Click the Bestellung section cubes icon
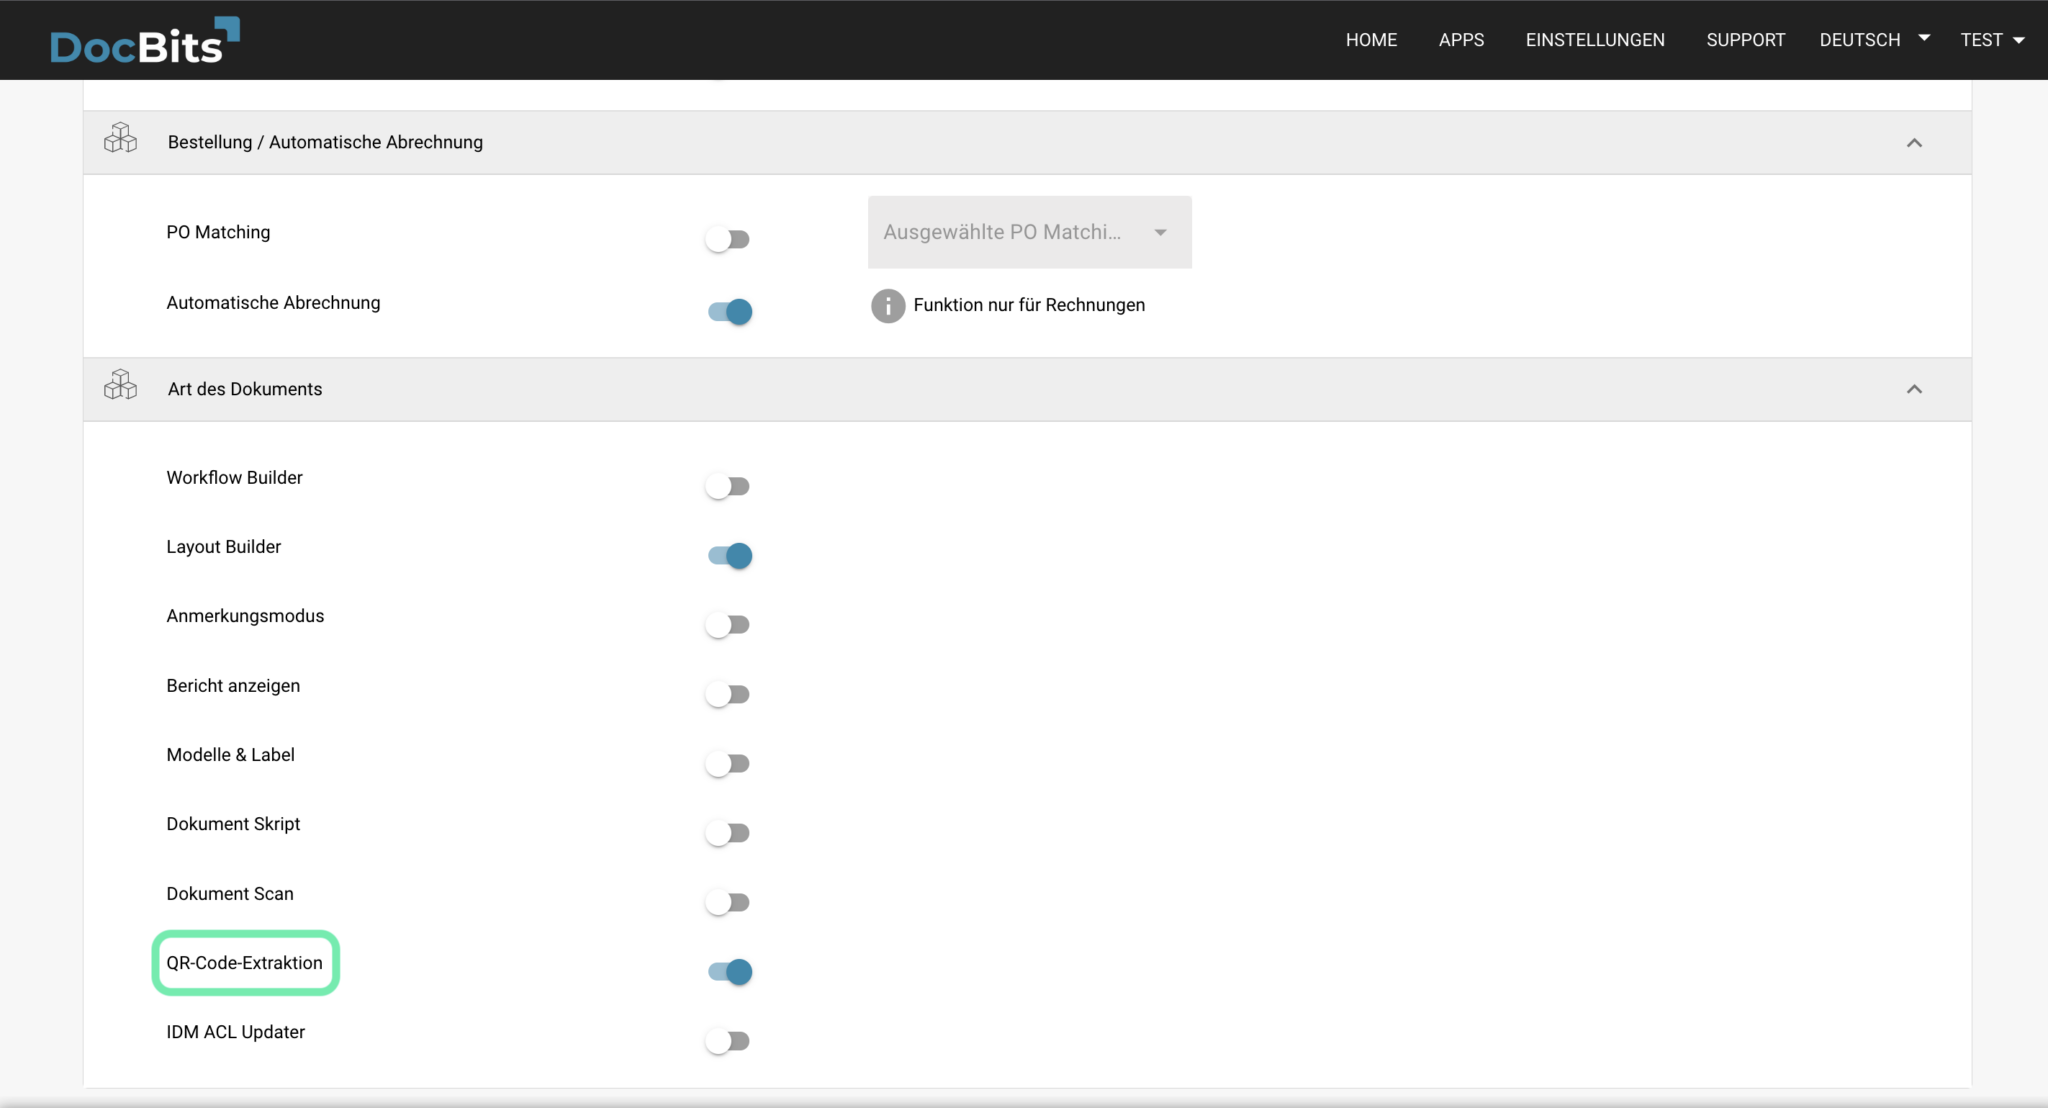Image resolution: width=2048 pixels, height=1108 pixels. tap(120, 139)
